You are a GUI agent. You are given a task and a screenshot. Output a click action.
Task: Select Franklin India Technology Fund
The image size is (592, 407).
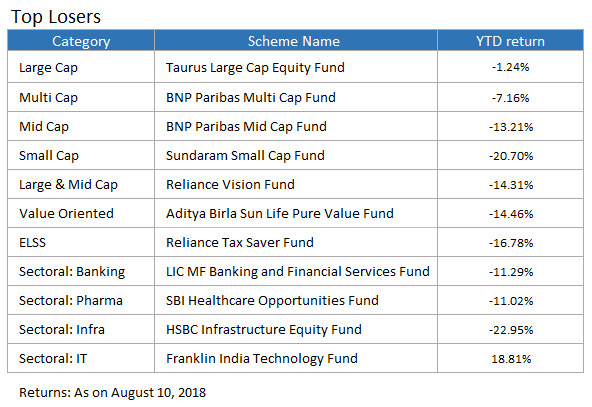coord(262,359)
